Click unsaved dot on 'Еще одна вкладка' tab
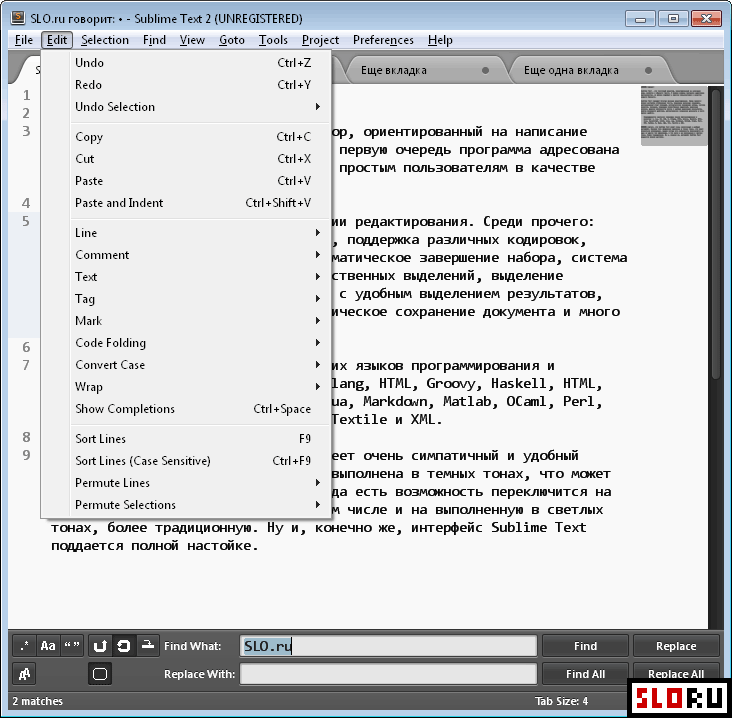 [x=648, y=70]
